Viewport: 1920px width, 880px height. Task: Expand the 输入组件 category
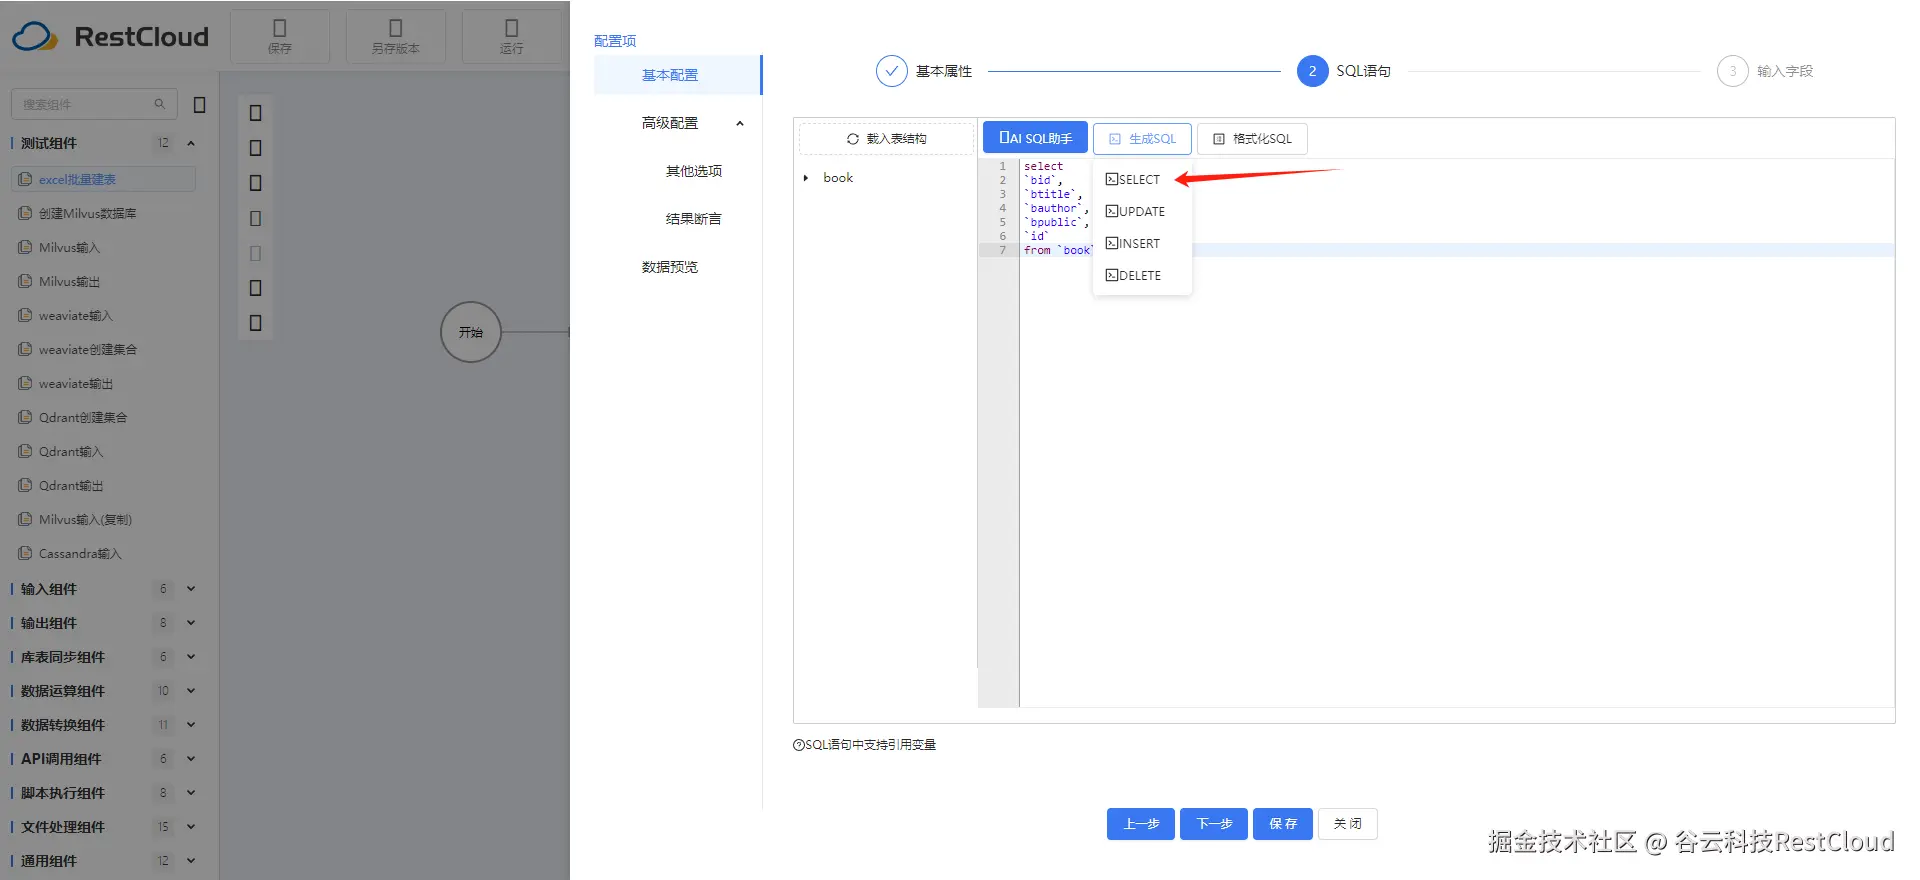pos(191,589)
